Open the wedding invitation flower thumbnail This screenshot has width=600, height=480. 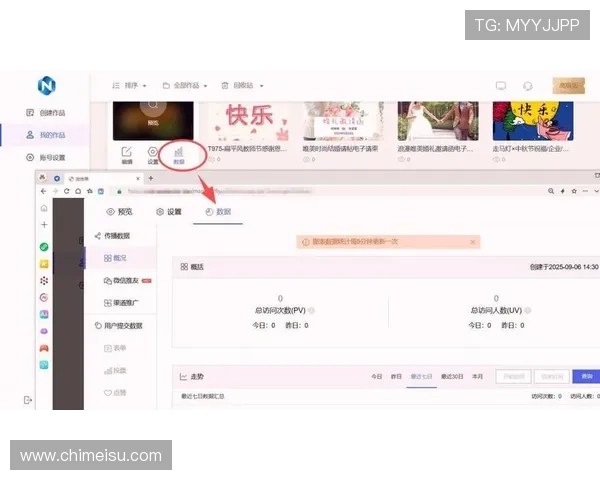click(x=343, y=121)
